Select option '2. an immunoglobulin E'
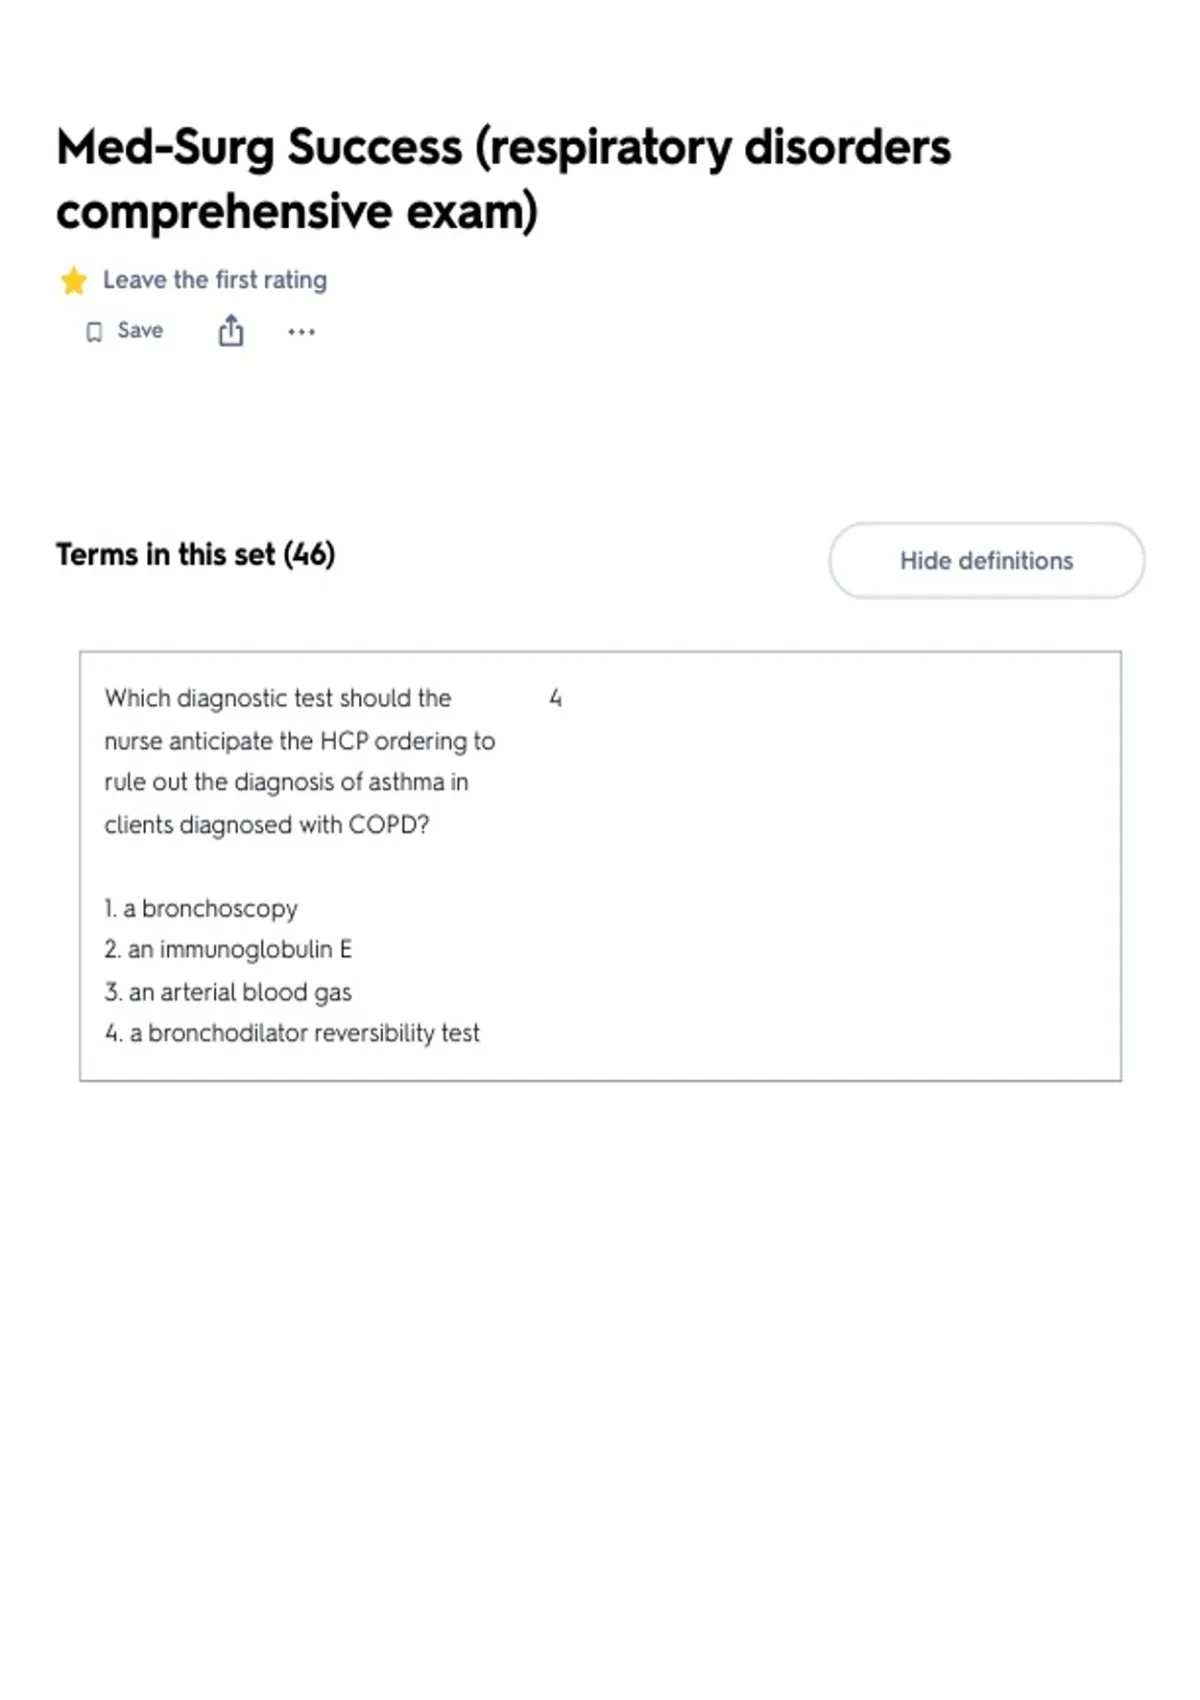The width and height of the screenshot is (1200, 1700). point(228,949)
